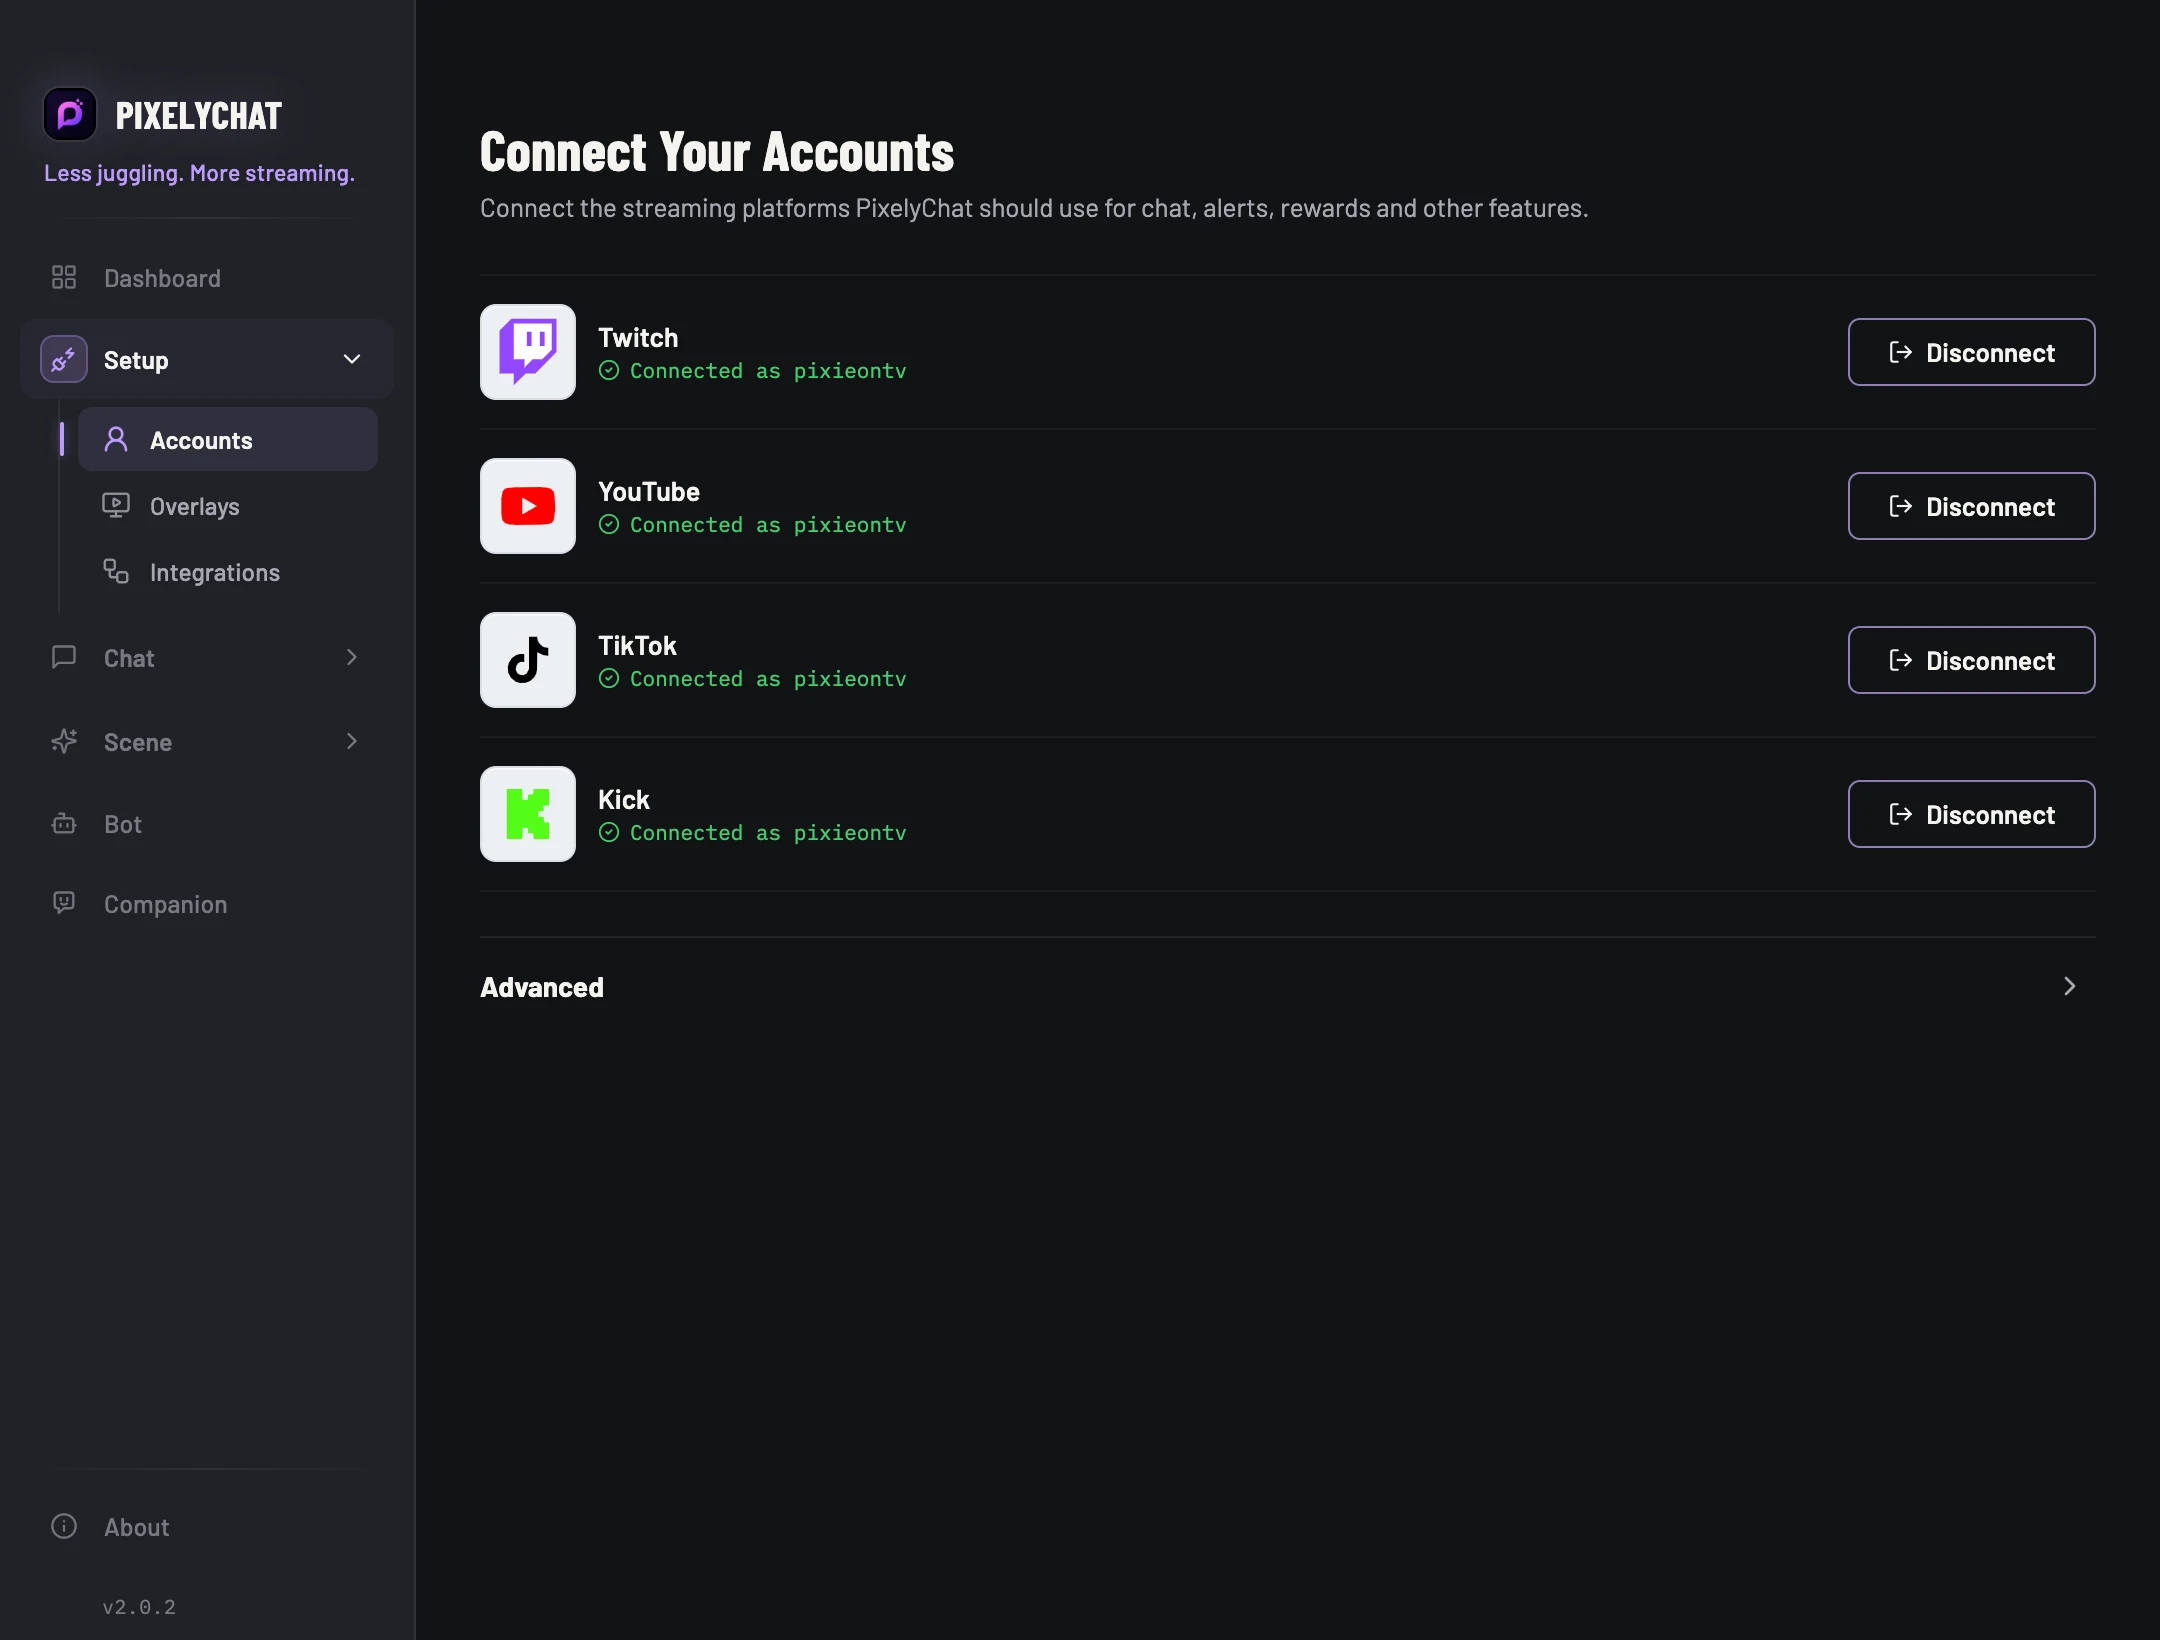
Task: Open the Bot page
Action: (x=207, y=824)
